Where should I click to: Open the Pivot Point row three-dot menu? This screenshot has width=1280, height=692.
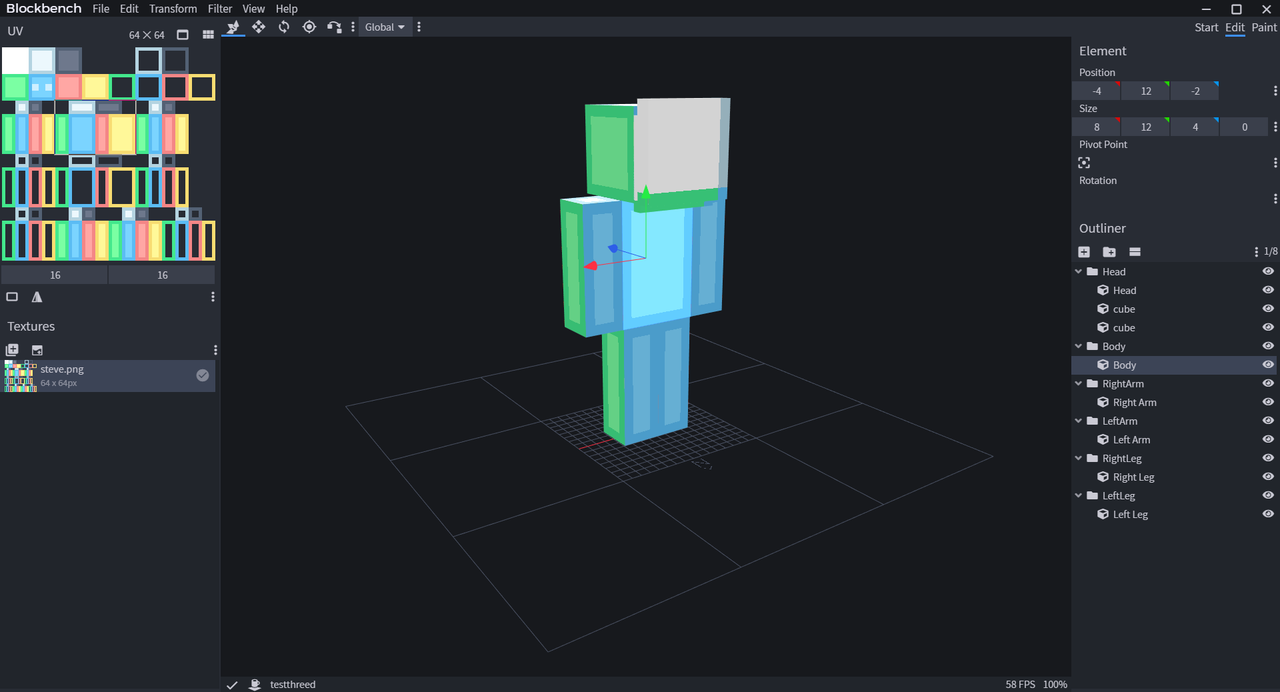click(1275, 163)
